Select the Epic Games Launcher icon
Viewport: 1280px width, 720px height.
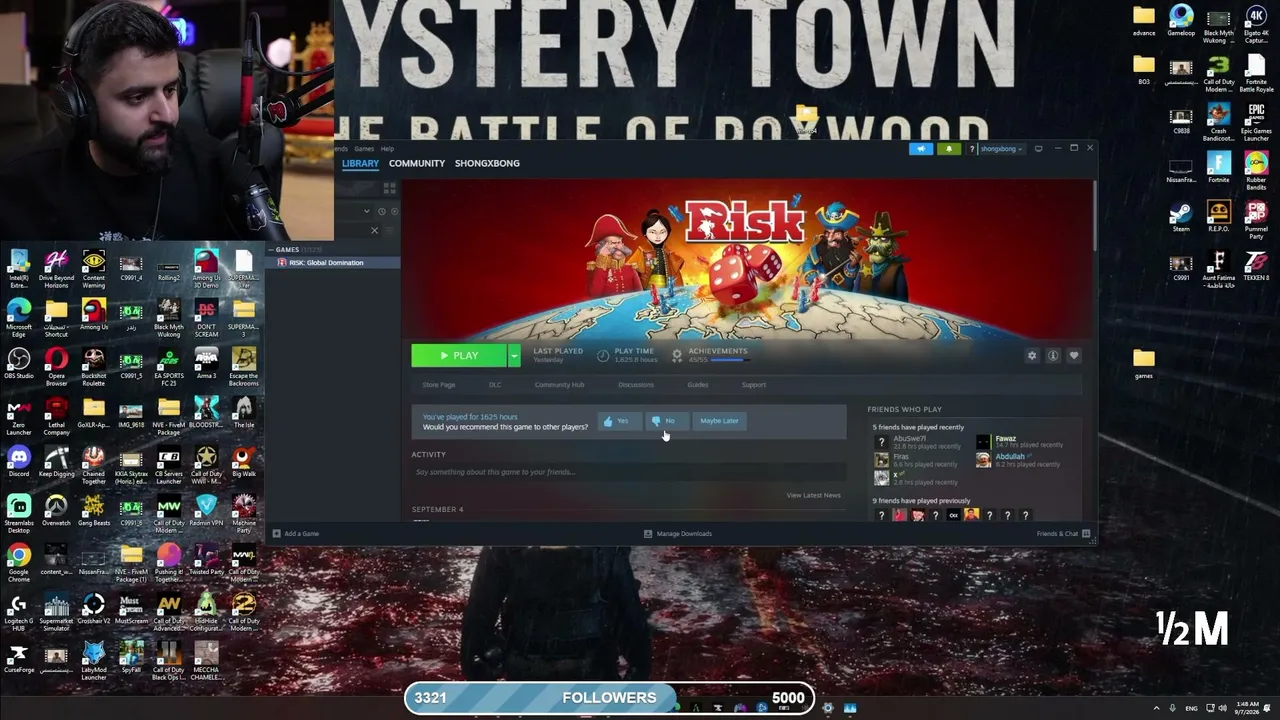point(1256,122)
